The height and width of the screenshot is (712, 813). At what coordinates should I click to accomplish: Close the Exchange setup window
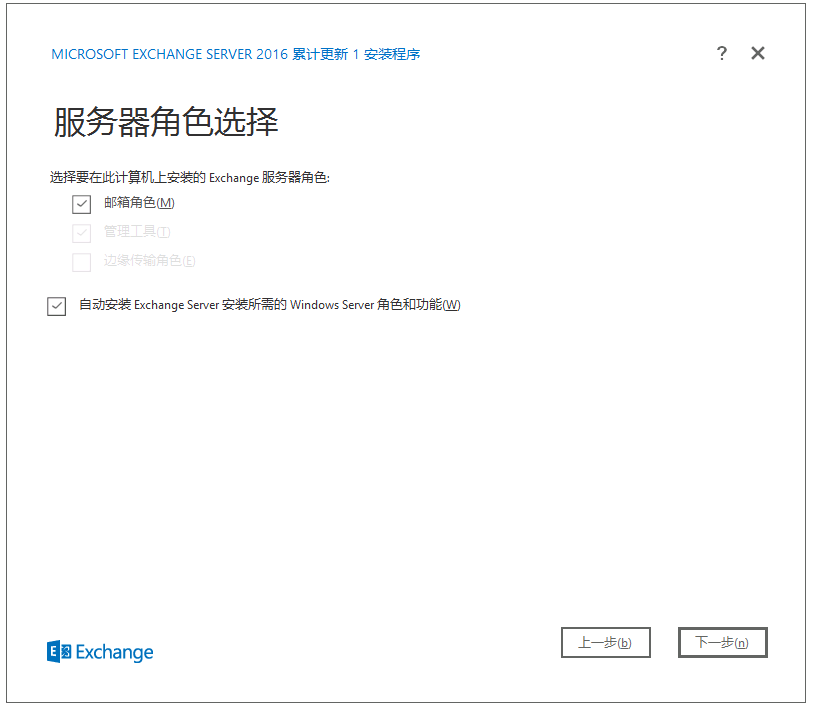point(758,54)
